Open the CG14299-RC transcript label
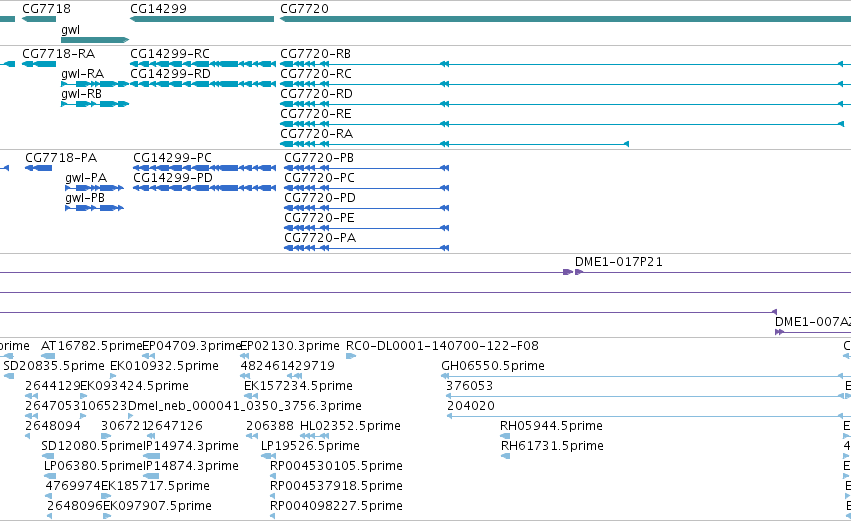The width and height of the screenshot is (851, 521). tap(169, 54)
